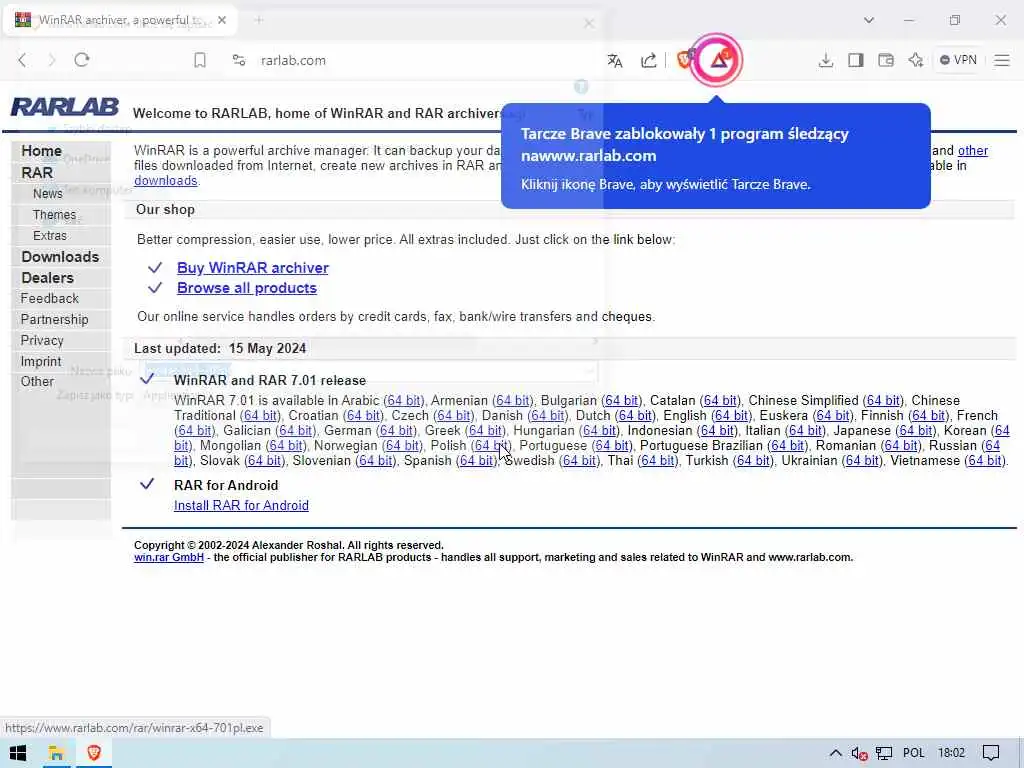Toggle the sidebar panel icon
This screenshot has width=1024, height=768.
click(856, 60)
